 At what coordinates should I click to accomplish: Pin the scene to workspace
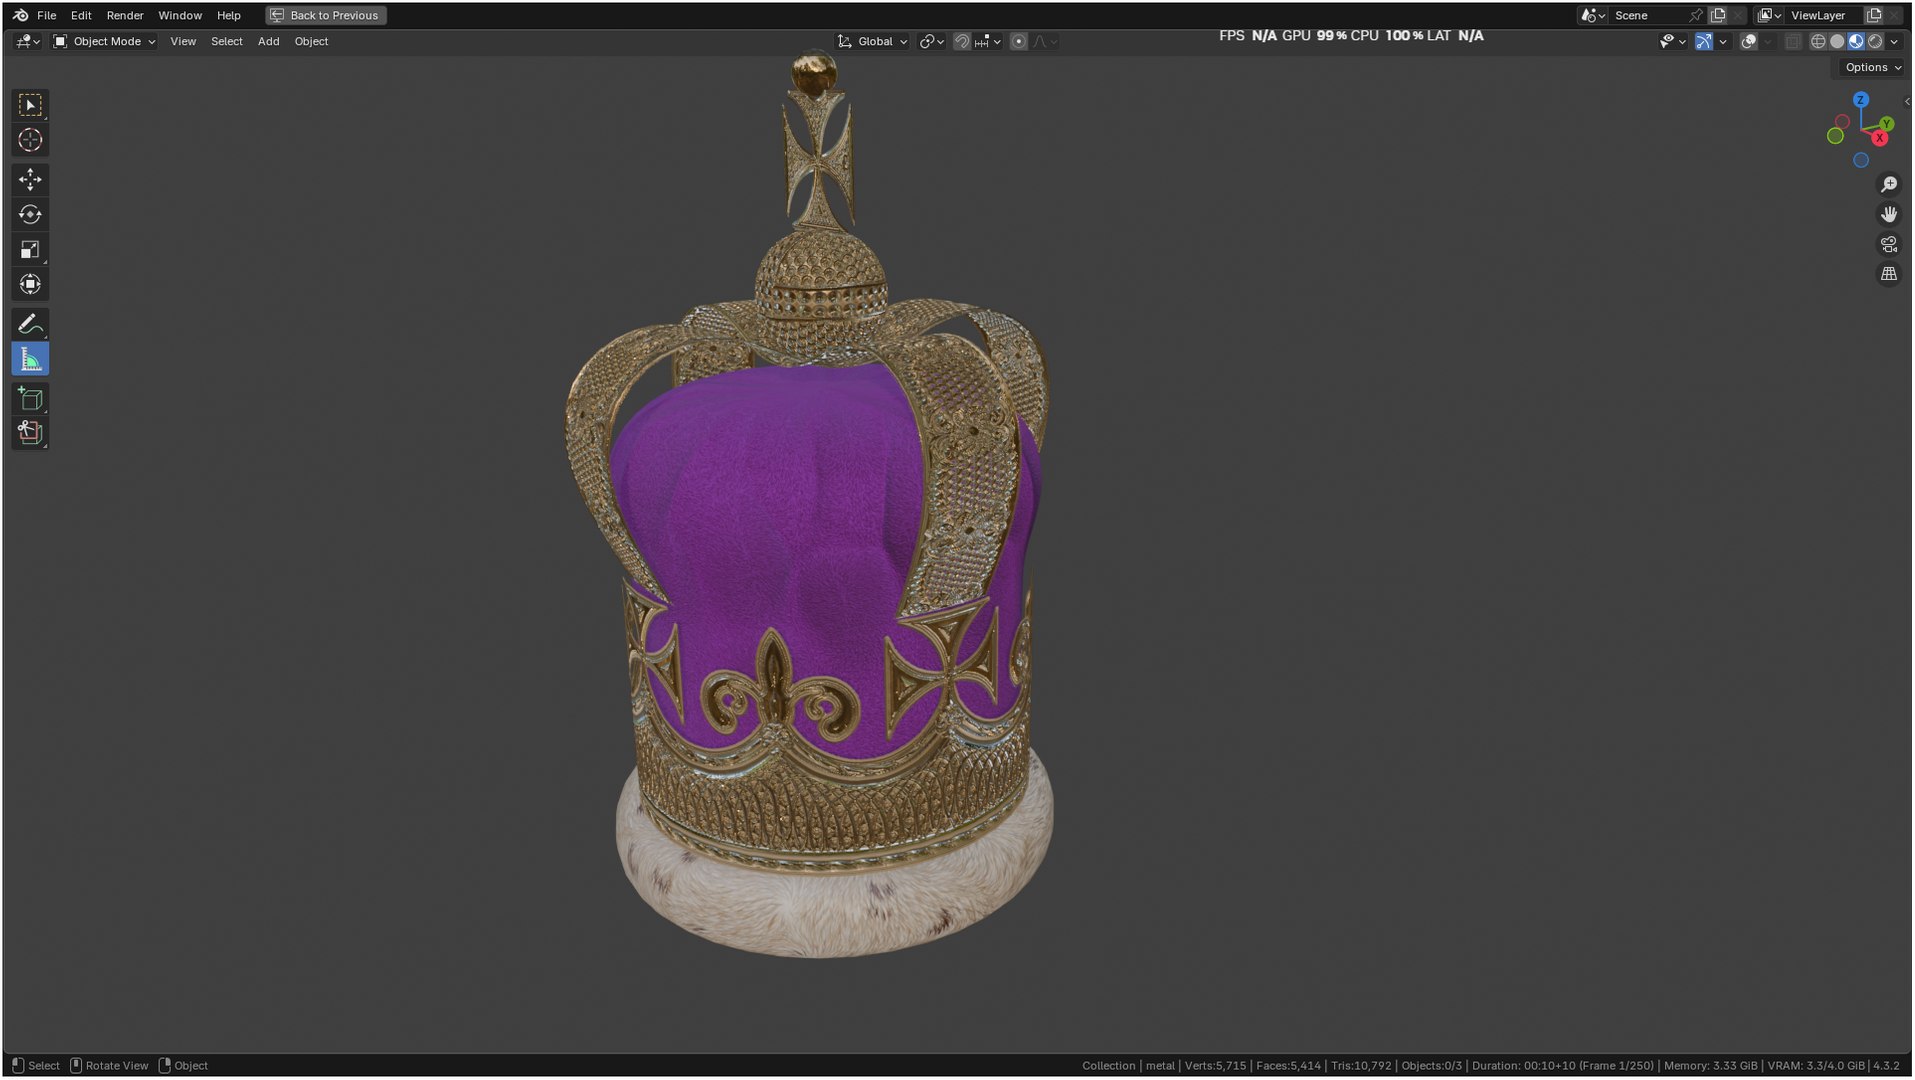(x=1695, y=15)
